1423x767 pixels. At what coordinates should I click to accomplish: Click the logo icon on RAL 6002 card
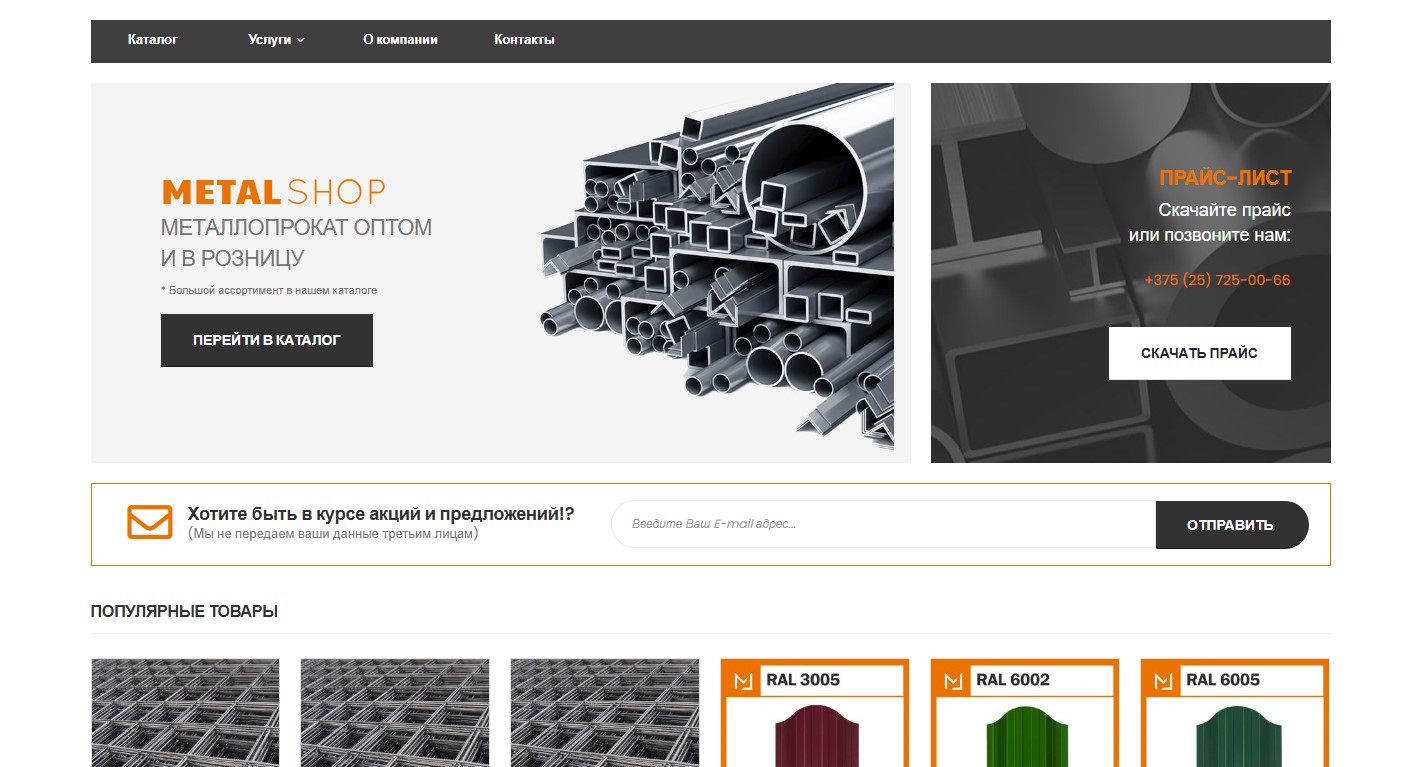(x=952, y=681)
